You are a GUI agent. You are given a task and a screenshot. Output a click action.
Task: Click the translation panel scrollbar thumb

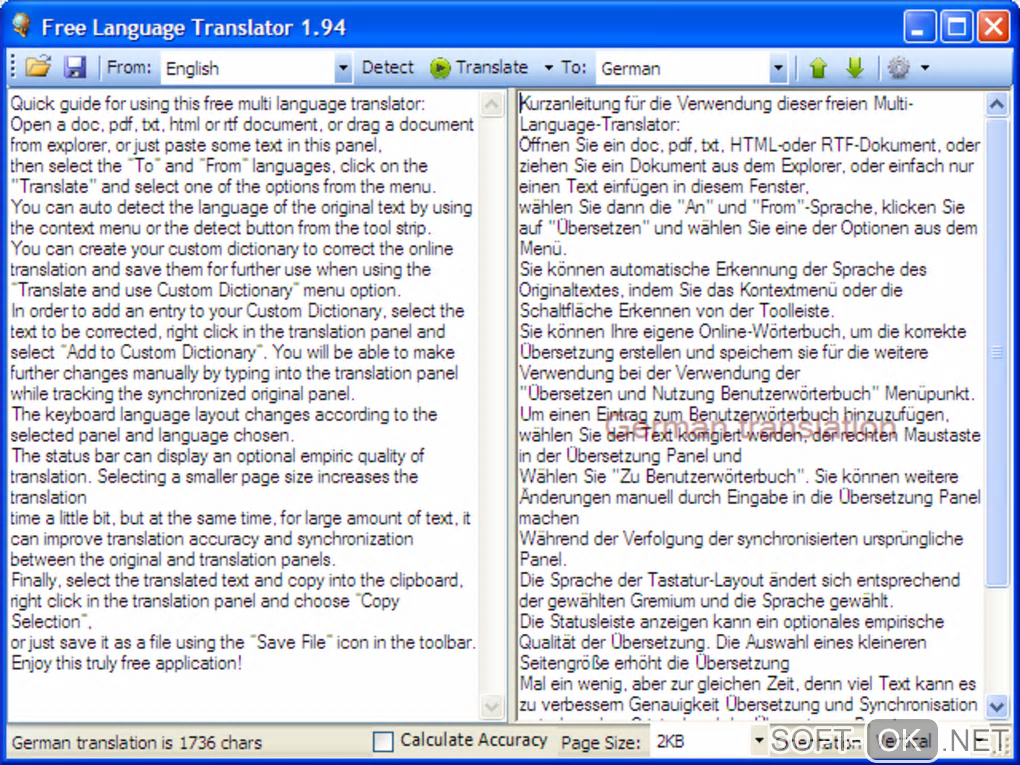pos(997,352)
